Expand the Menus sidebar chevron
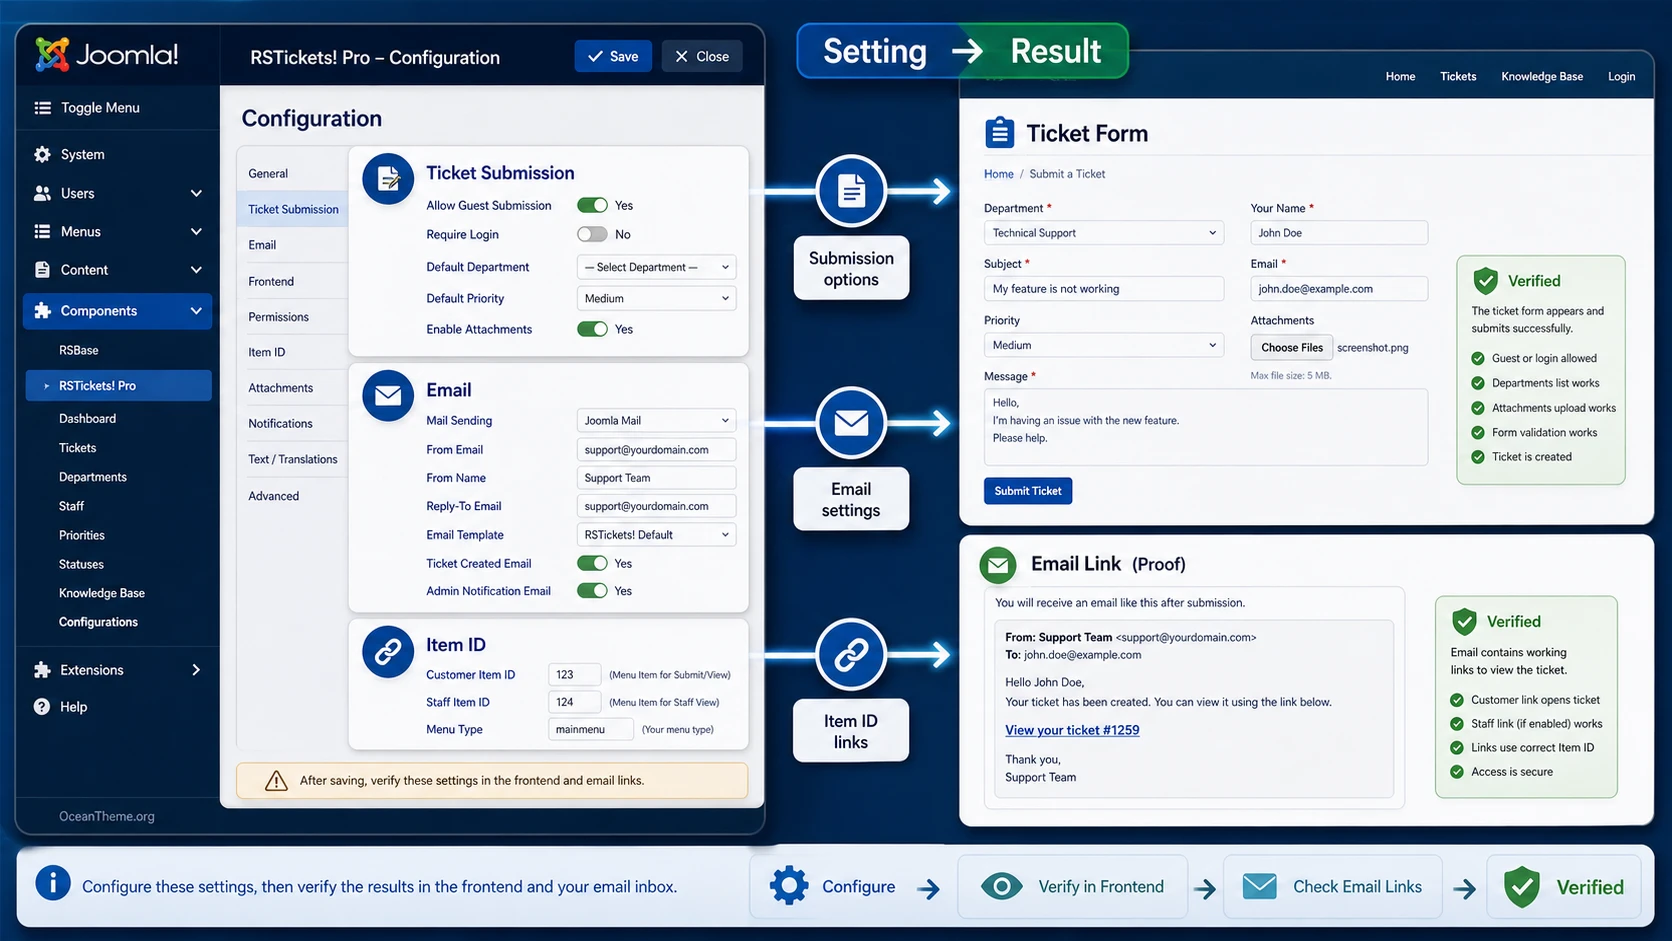 [196, 231]
